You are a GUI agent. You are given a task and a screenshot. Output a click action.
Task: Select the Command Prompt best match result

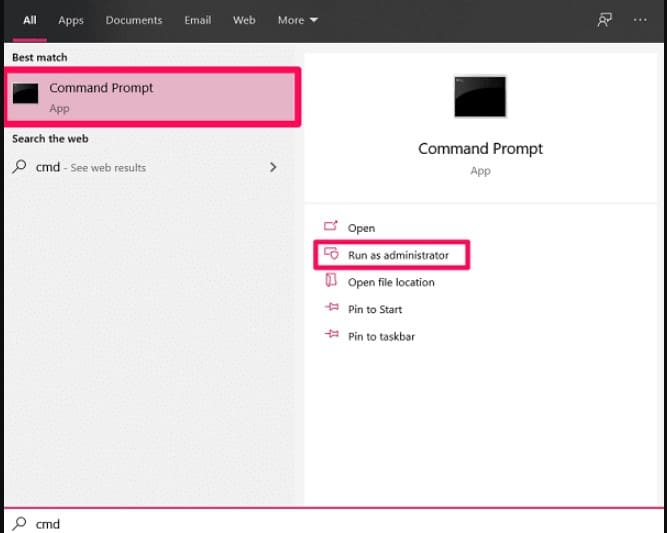(x=152, y=97)
